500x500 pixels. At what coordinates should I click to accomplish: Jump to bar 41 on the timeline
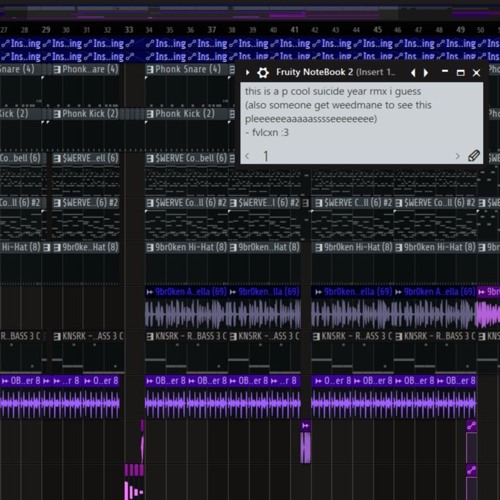click(294, 30)
